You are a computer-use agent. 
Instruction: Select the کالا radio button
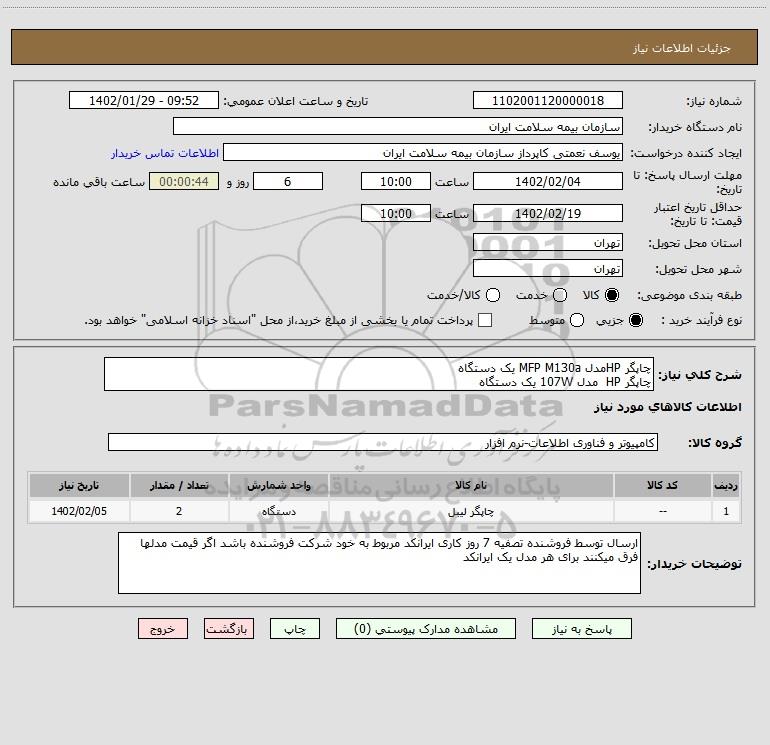pyautogui.click(x=612, y=295)
